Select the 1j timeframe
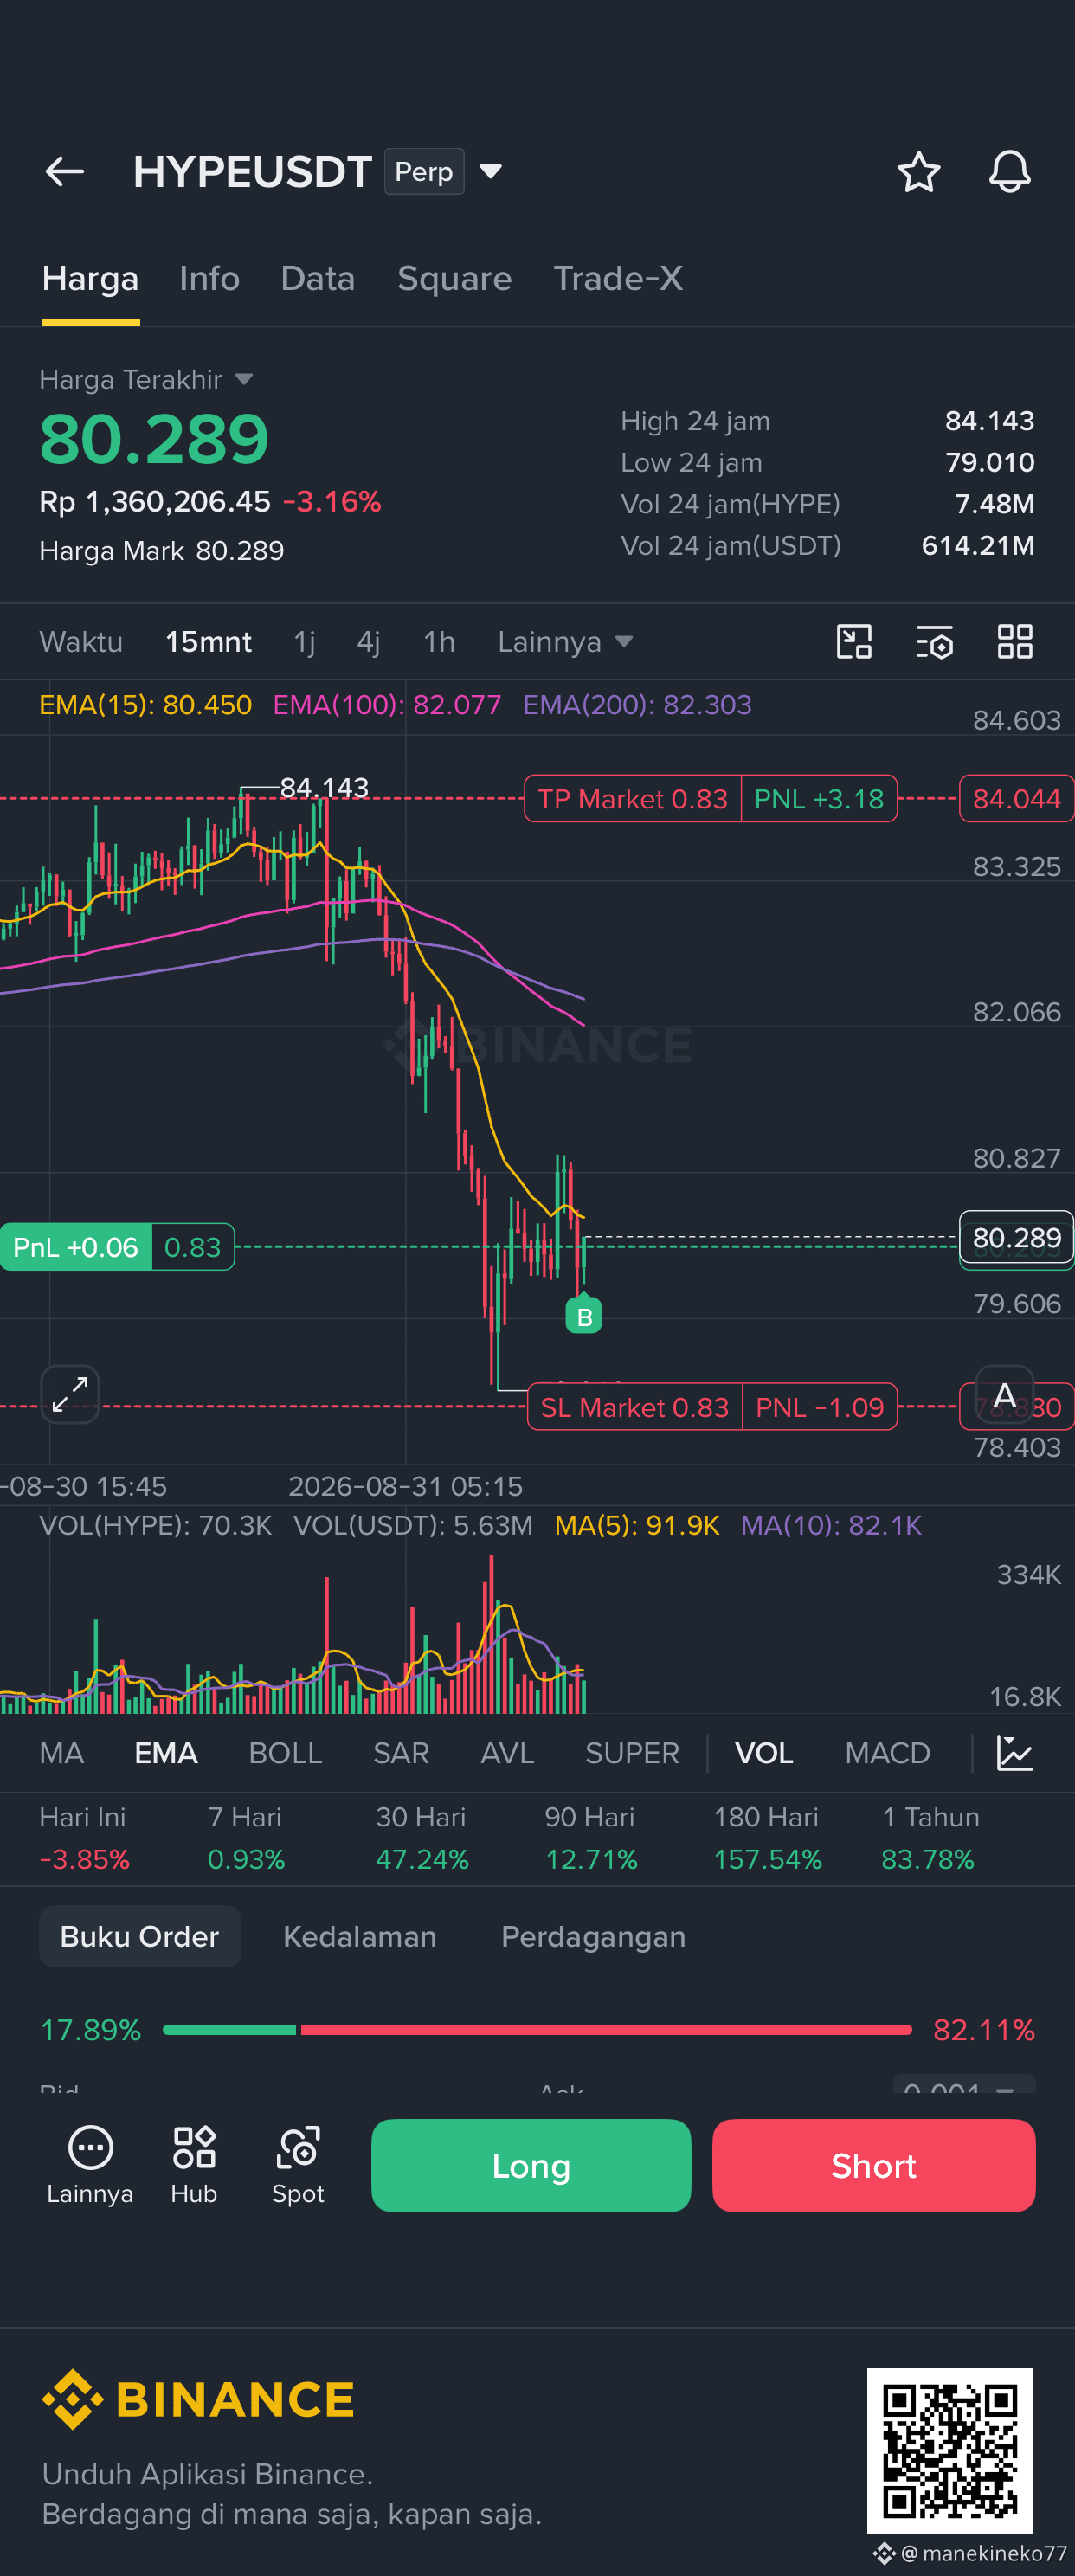Viewport: 1075px width, 2576px height. click(304, 641)
